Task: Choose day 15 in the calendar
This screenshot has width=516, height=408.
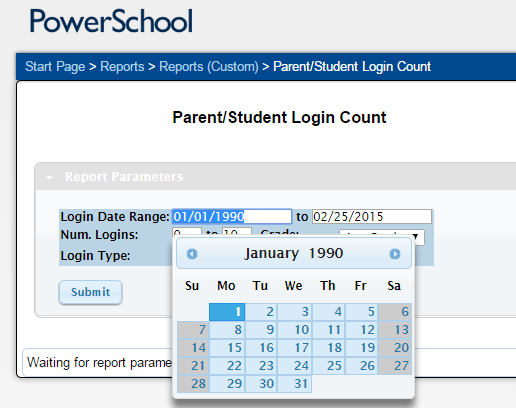Action: click(x=227, y=348)
